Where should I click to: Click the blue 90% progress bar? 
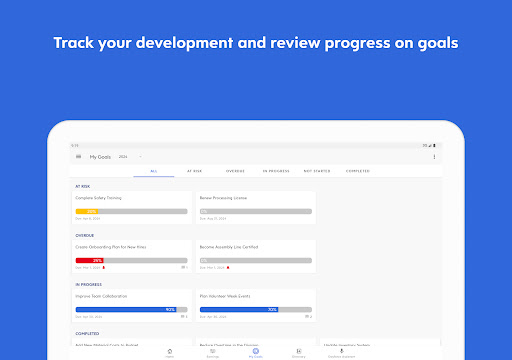click(131, 309)
